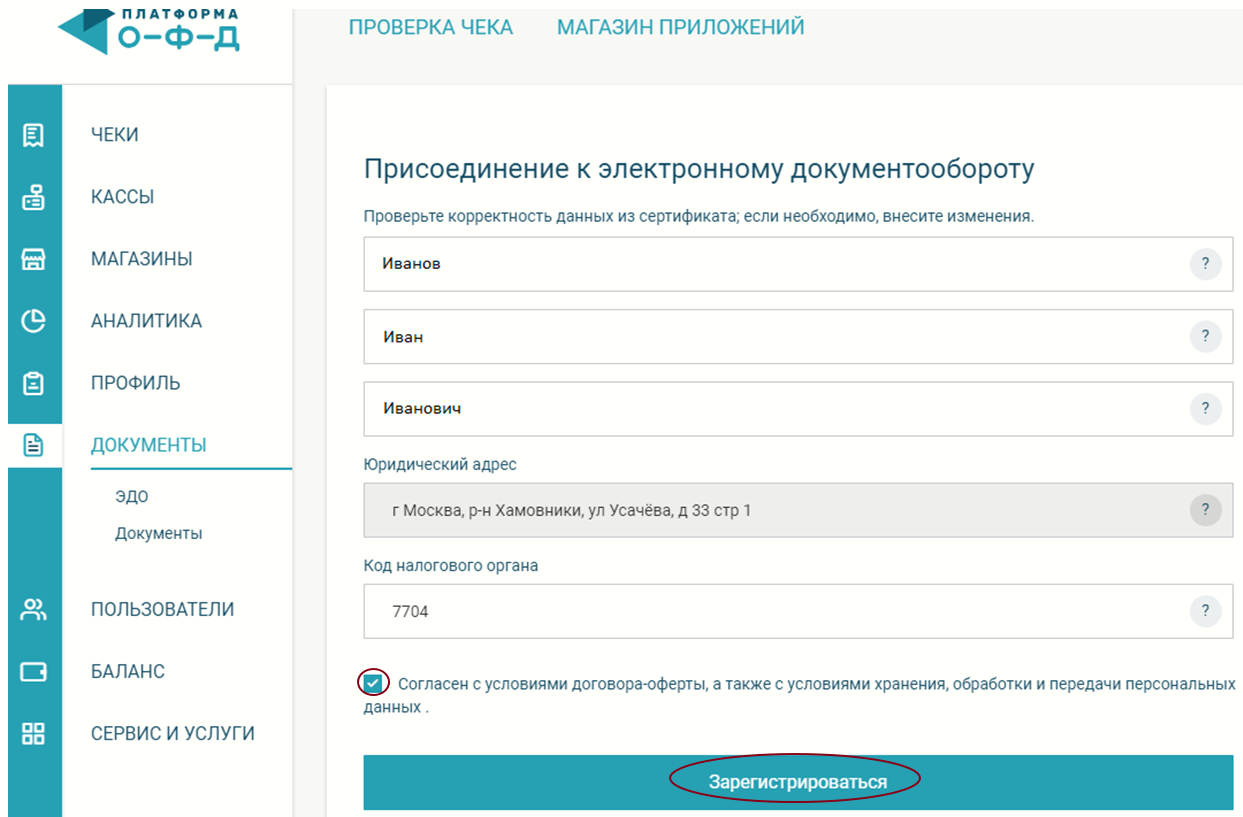Click the analytics pie chart icon

(x=34, y=321)
